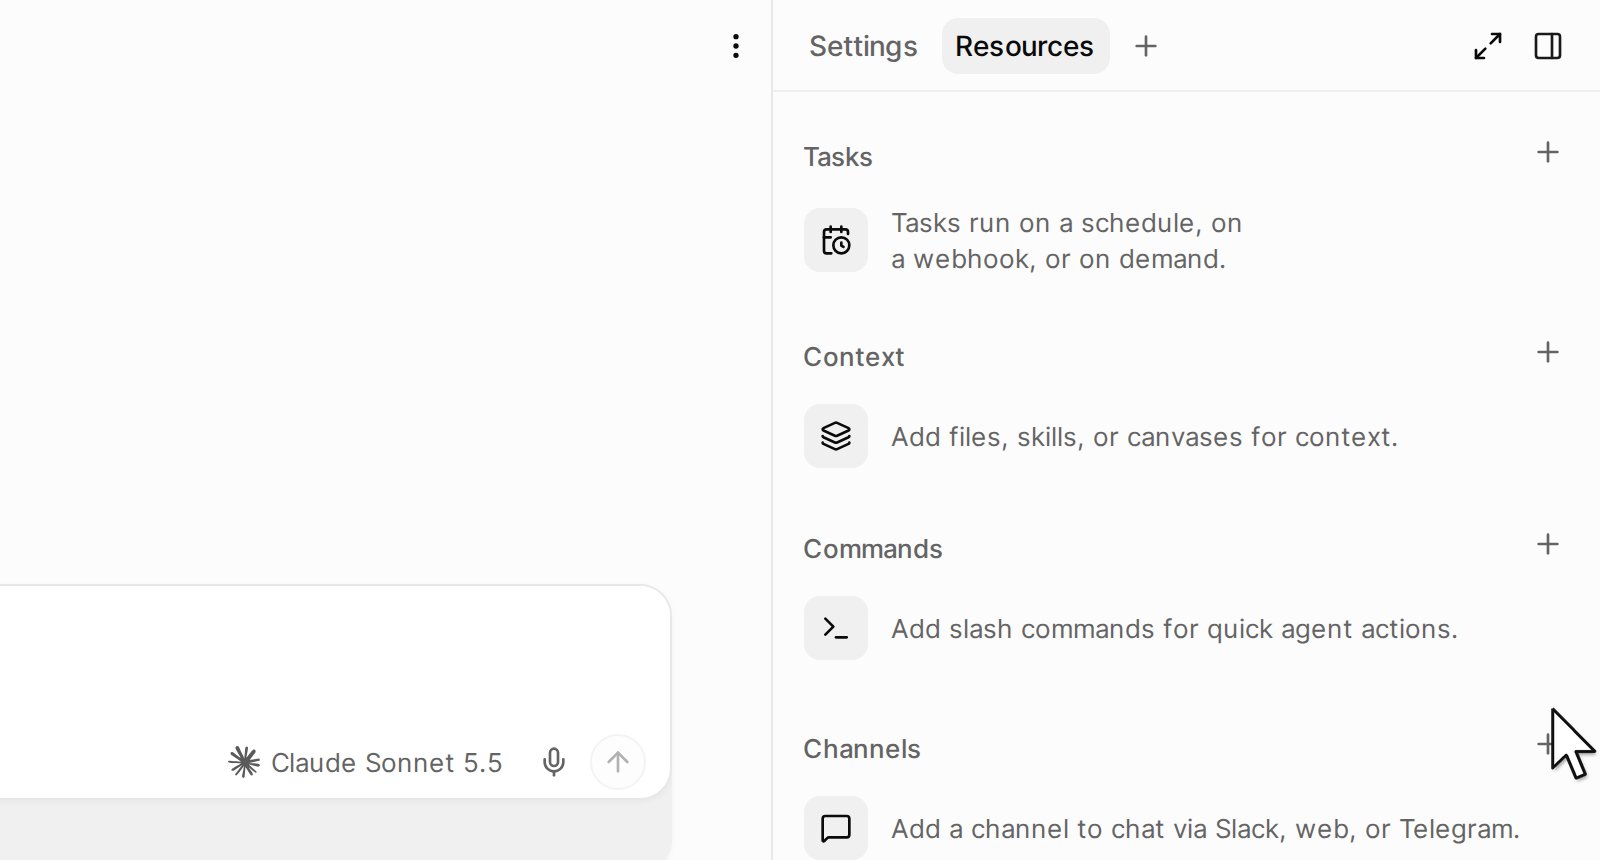The width and height of the screenshot is (1600, 860).
Task: Switch to the Settings tab
Action: pyautogui.click(x=863, y=46)
